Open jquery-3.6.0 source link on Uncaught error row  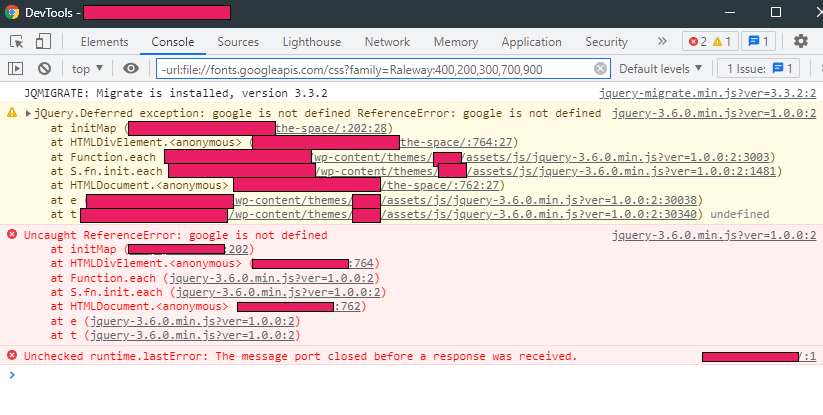[714, 235]
